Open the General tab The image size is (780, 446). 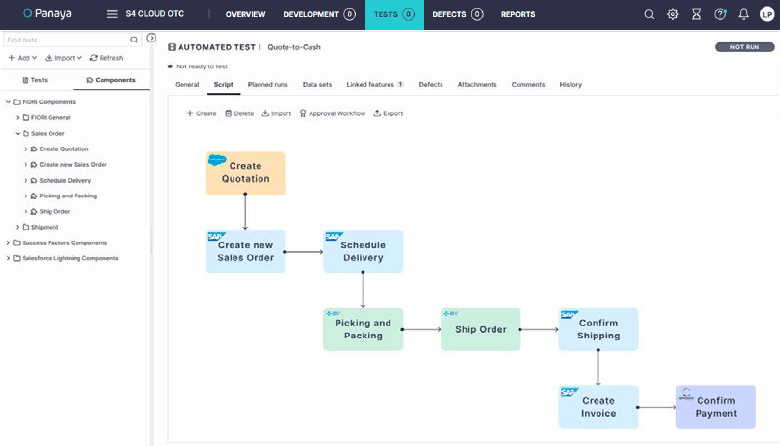point(187,85)
